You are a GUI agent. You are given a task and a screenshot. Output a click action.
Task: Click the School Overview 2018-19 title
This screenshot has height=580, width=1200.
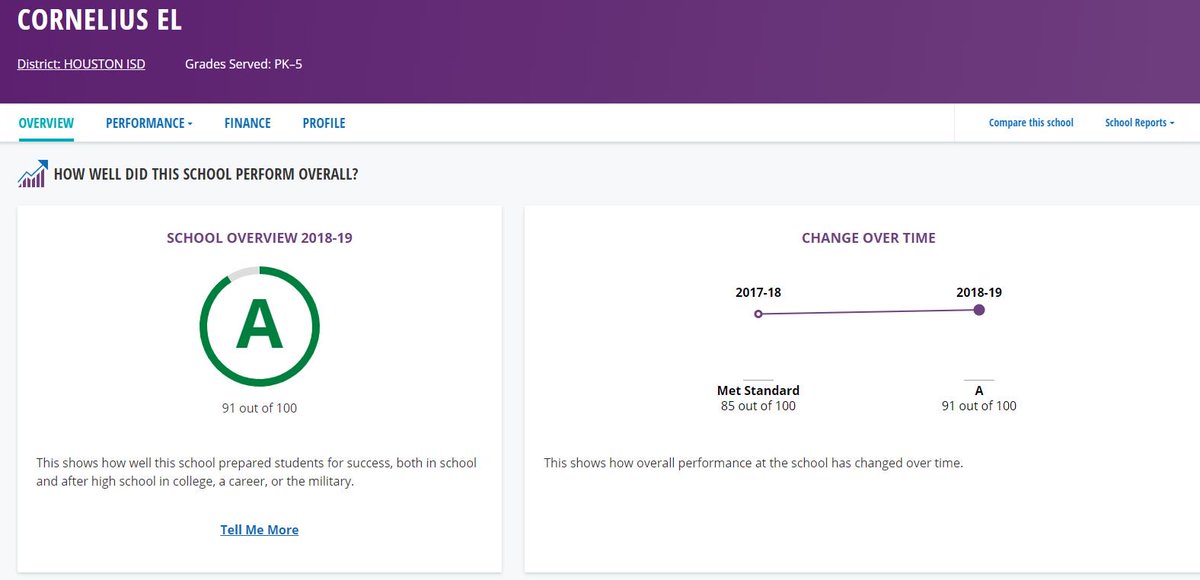click(259, 238)
